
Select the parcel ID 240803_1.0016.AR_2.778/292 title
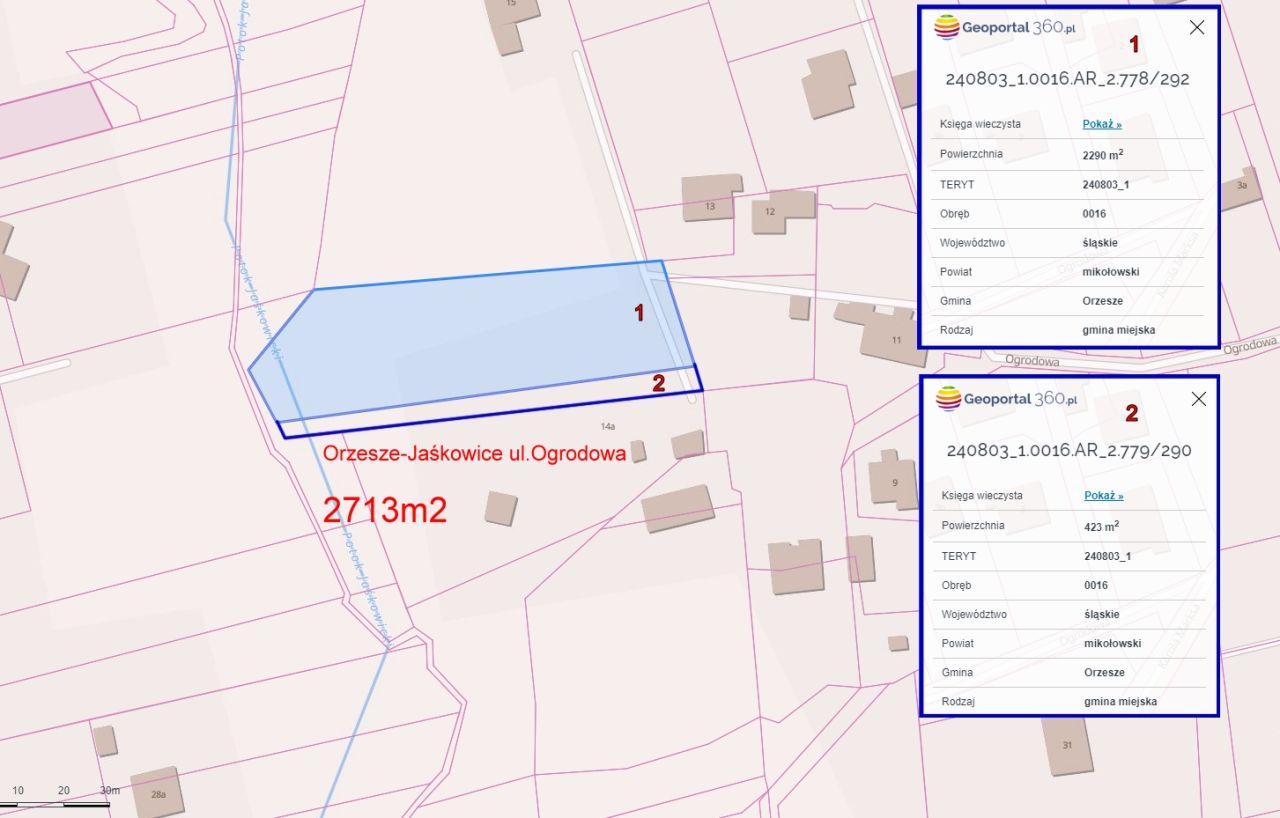[1067, 79]
